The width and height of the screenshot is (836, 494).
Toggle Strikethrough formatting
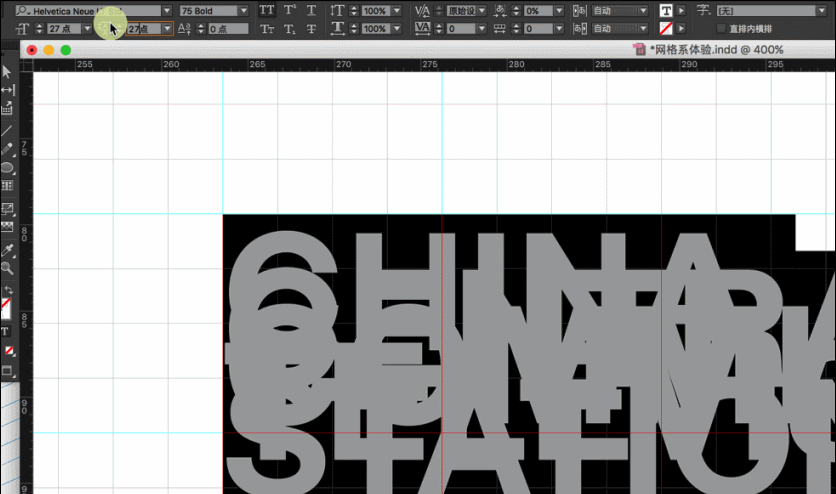pos(311,29)
